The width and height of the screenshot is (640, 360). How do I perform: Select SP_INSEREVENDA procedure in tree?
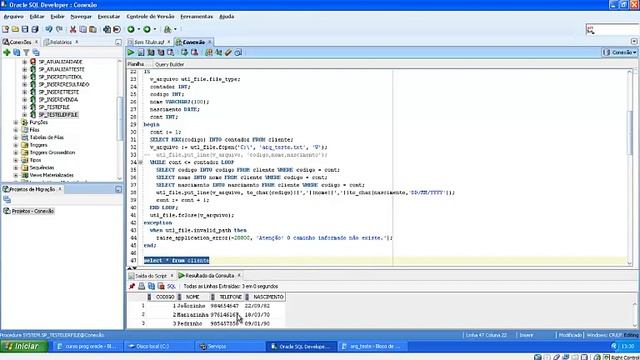(58, 100)
